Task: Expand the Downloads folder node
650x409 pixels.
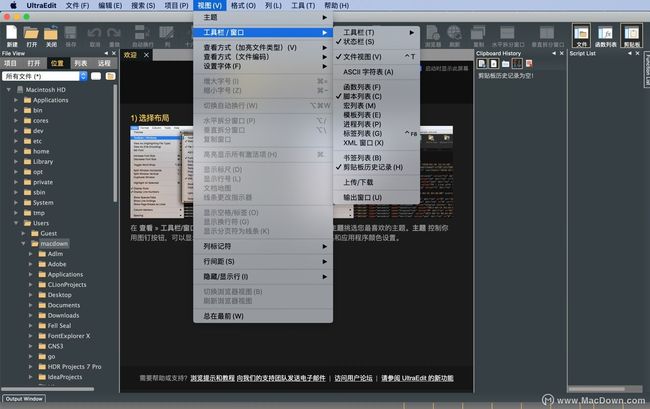Action: click(x=31, y=315)
